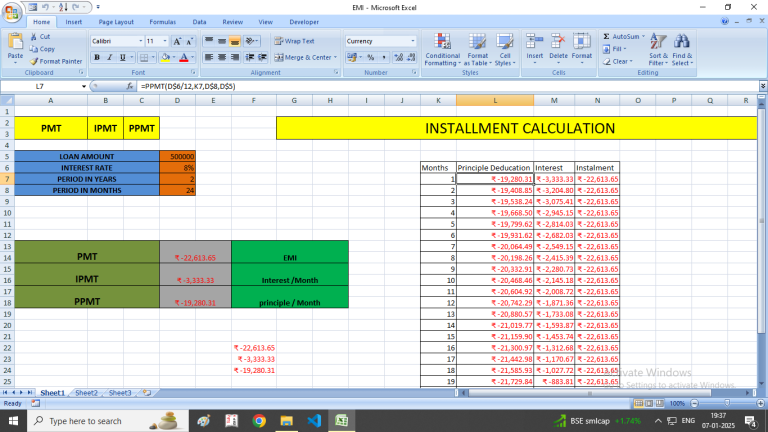Open Visual Studio Code from the taskbar
The width and height of the screenshot is (768, 432).
point(314,421)
